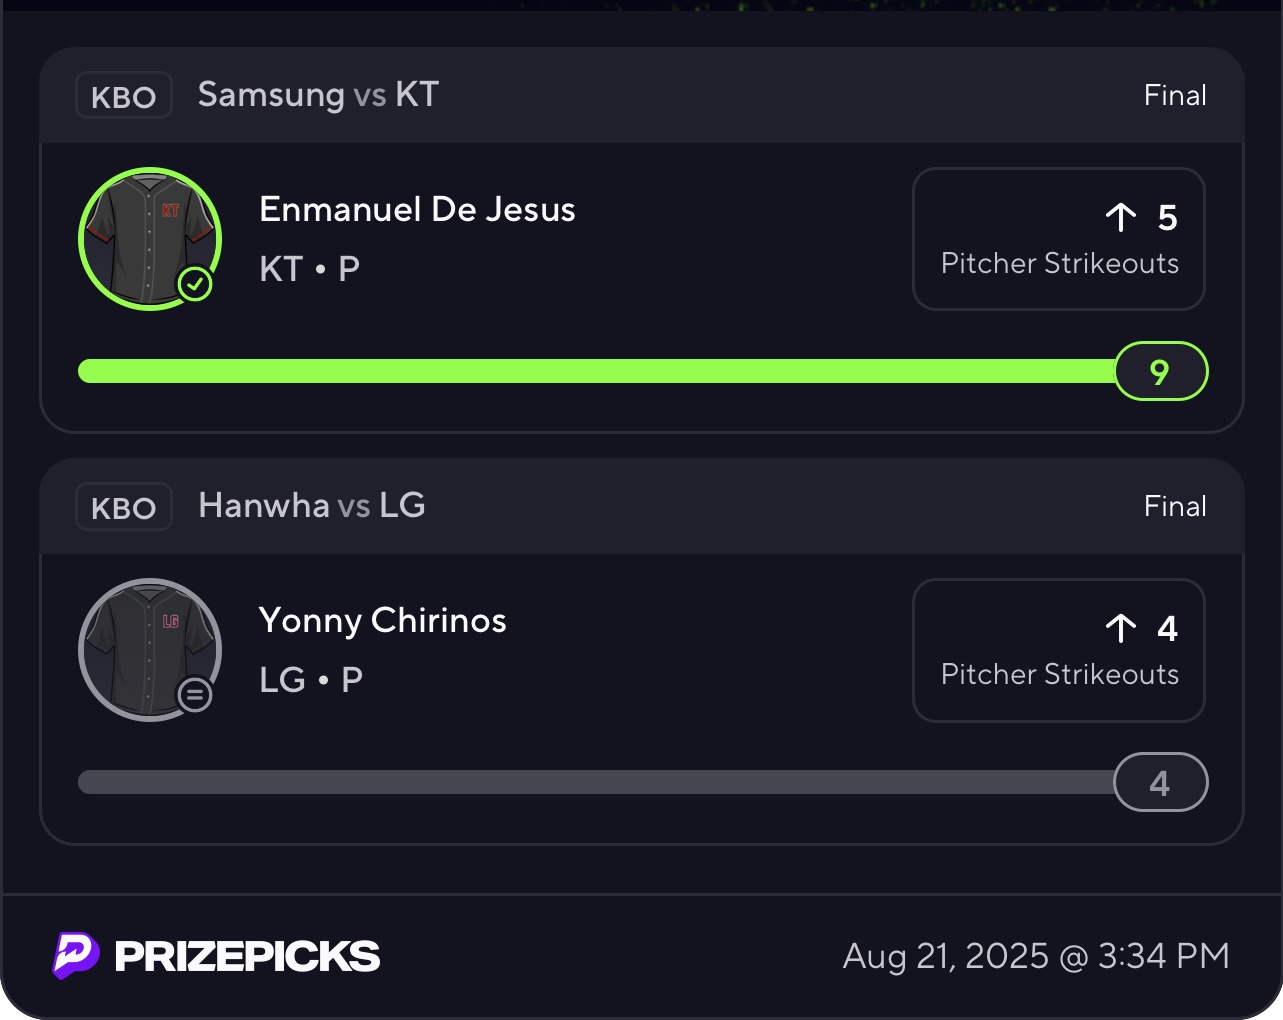Click up arrow beside 4 strikeouts
The image size is (1283, 1020).
click(x=1121, y=628)
